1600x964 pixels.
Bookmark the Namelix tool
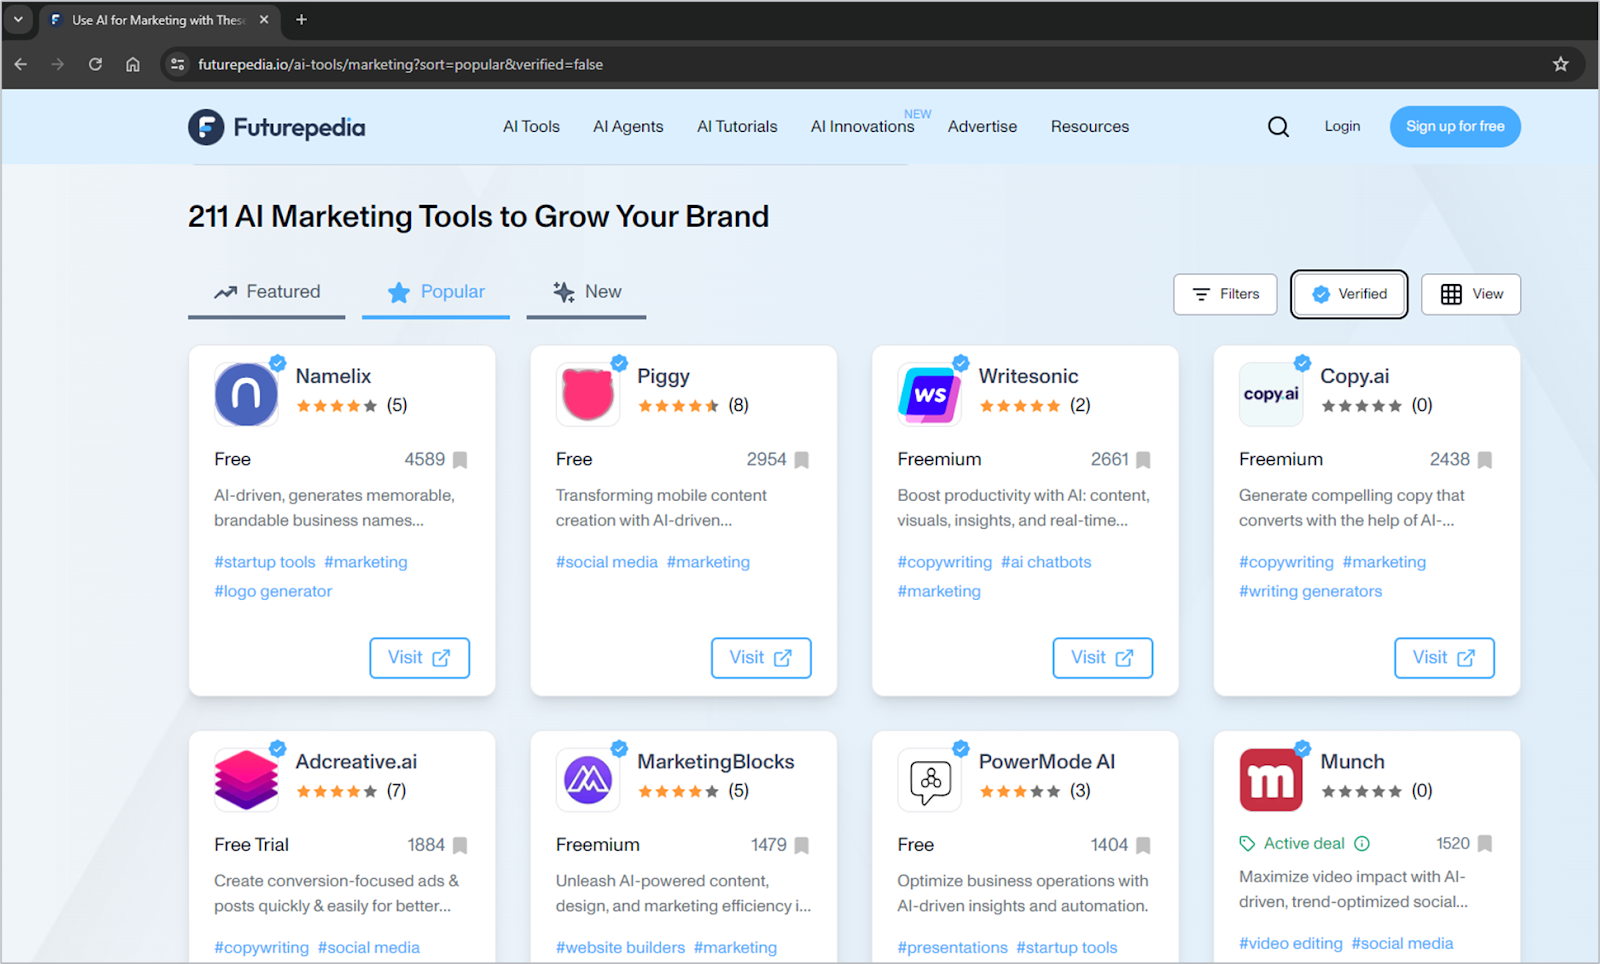tap(460, 460)
